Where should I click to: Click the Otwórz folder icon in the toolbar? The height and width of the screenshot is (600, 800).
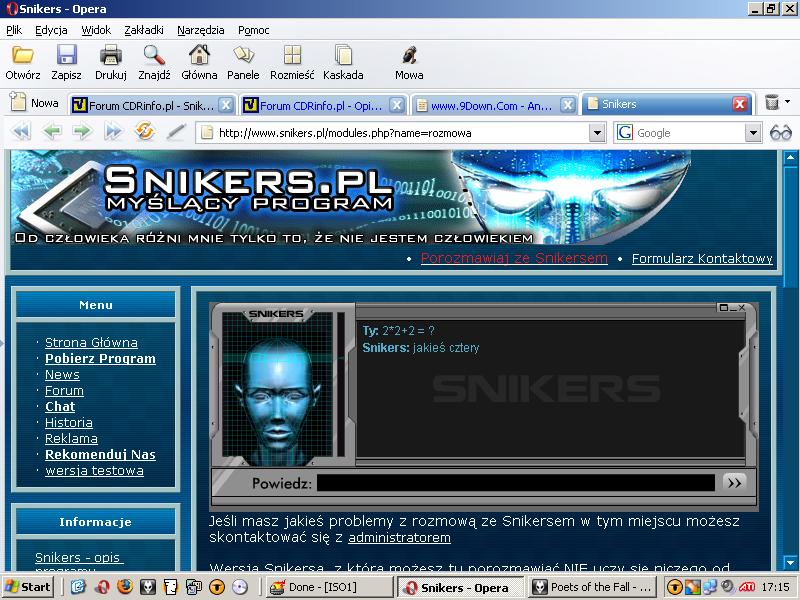point(22,55)
